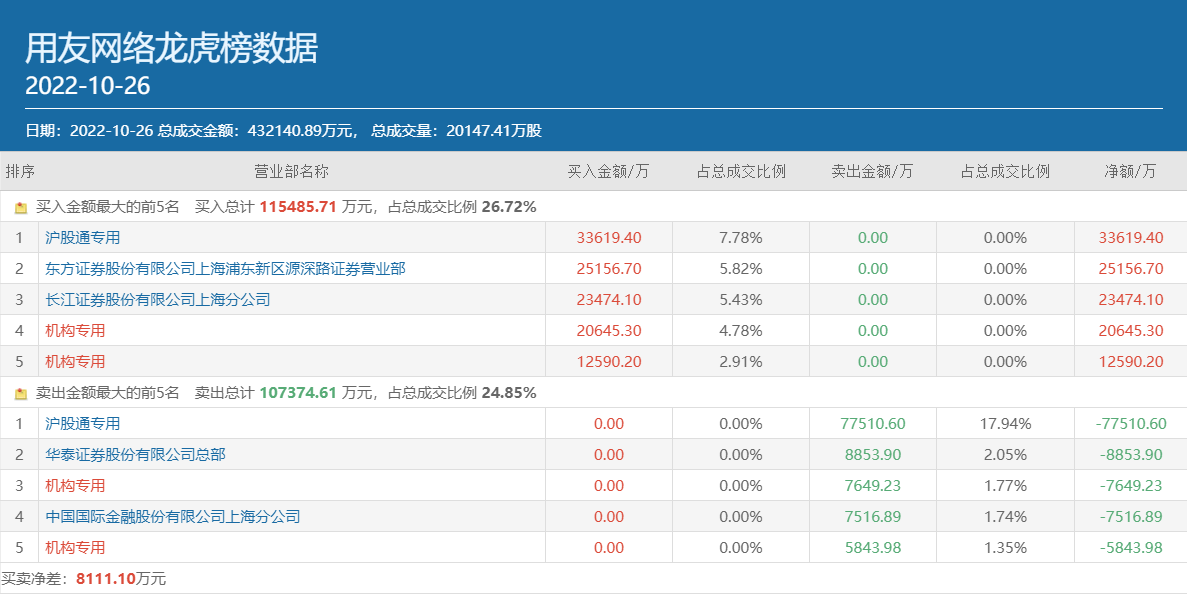Click the 买入金额/万 column header
The height and width of the screenshot is (596, 1187).
tap(608, 171)
